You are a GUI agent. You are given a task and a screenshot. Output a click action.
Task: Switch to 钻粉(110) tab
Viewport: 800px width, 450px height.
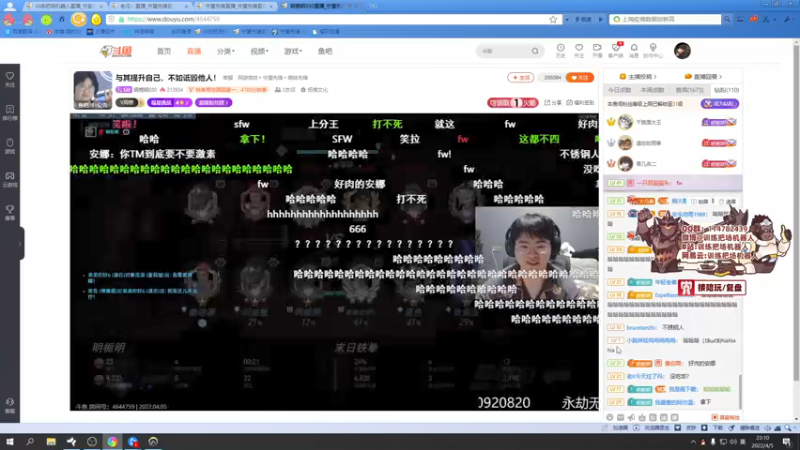point(726,90)
